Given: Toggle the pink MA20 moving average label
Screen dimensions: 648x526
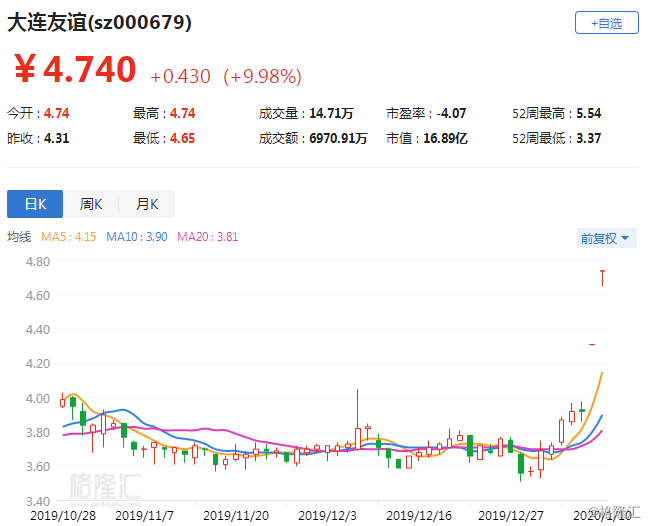Looking at the screenshot, I should click(206, 237).
